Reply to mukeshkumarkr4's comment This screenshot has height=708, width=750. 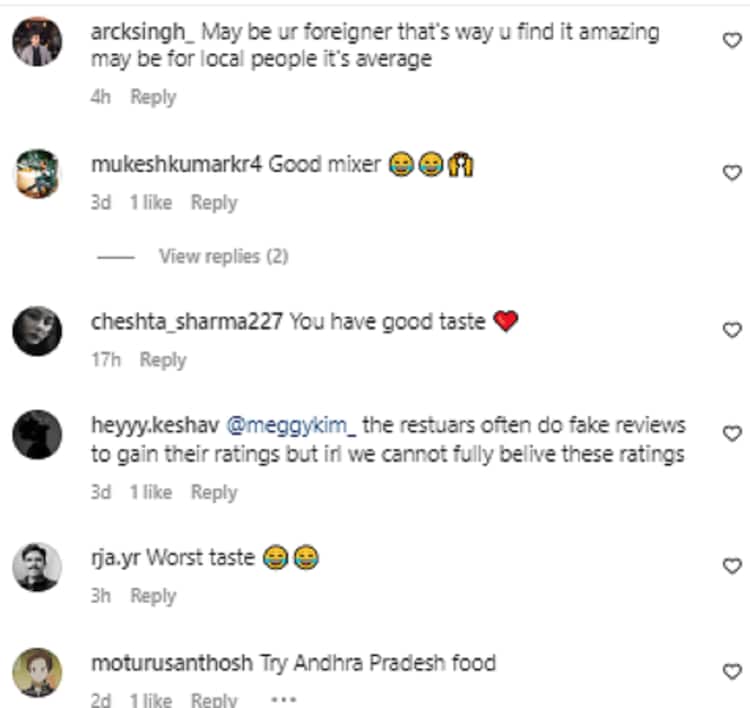coord(213,202)
